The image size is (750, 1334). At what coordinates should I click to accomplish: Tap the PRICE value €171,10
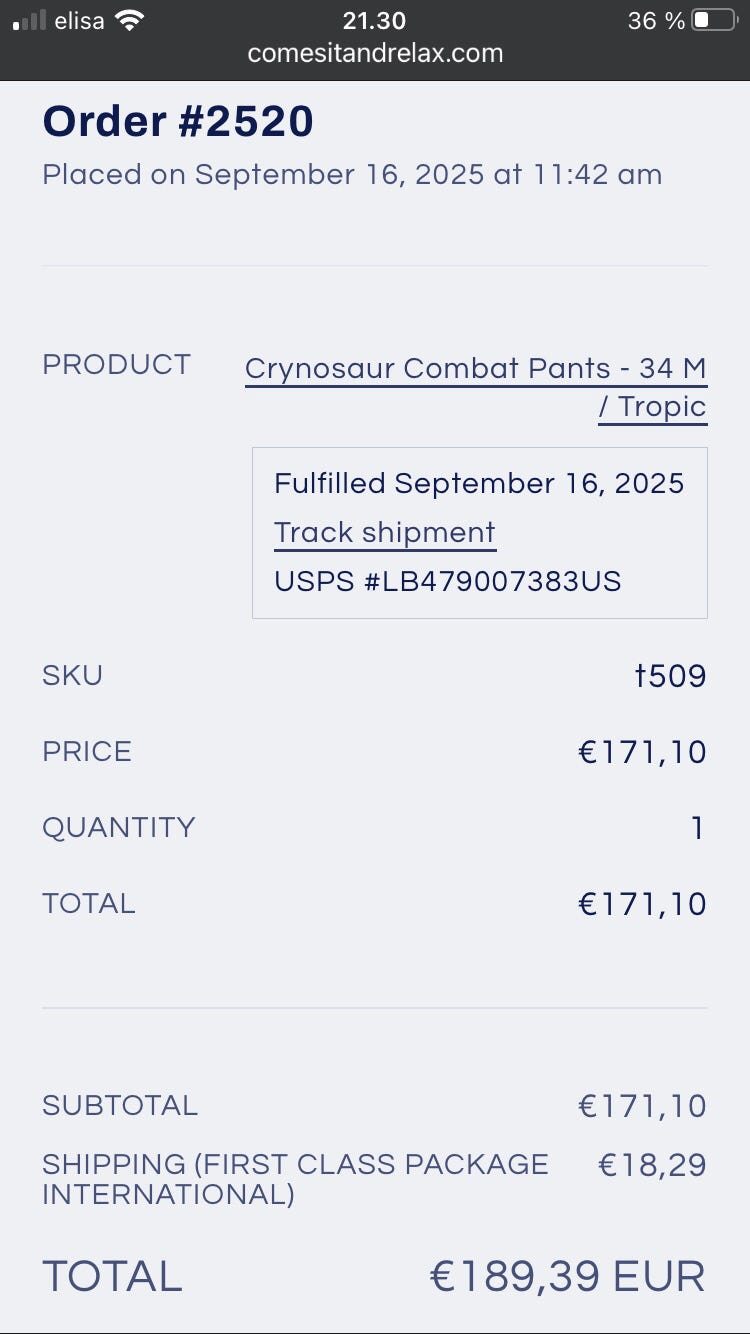[x=642, y=752]
